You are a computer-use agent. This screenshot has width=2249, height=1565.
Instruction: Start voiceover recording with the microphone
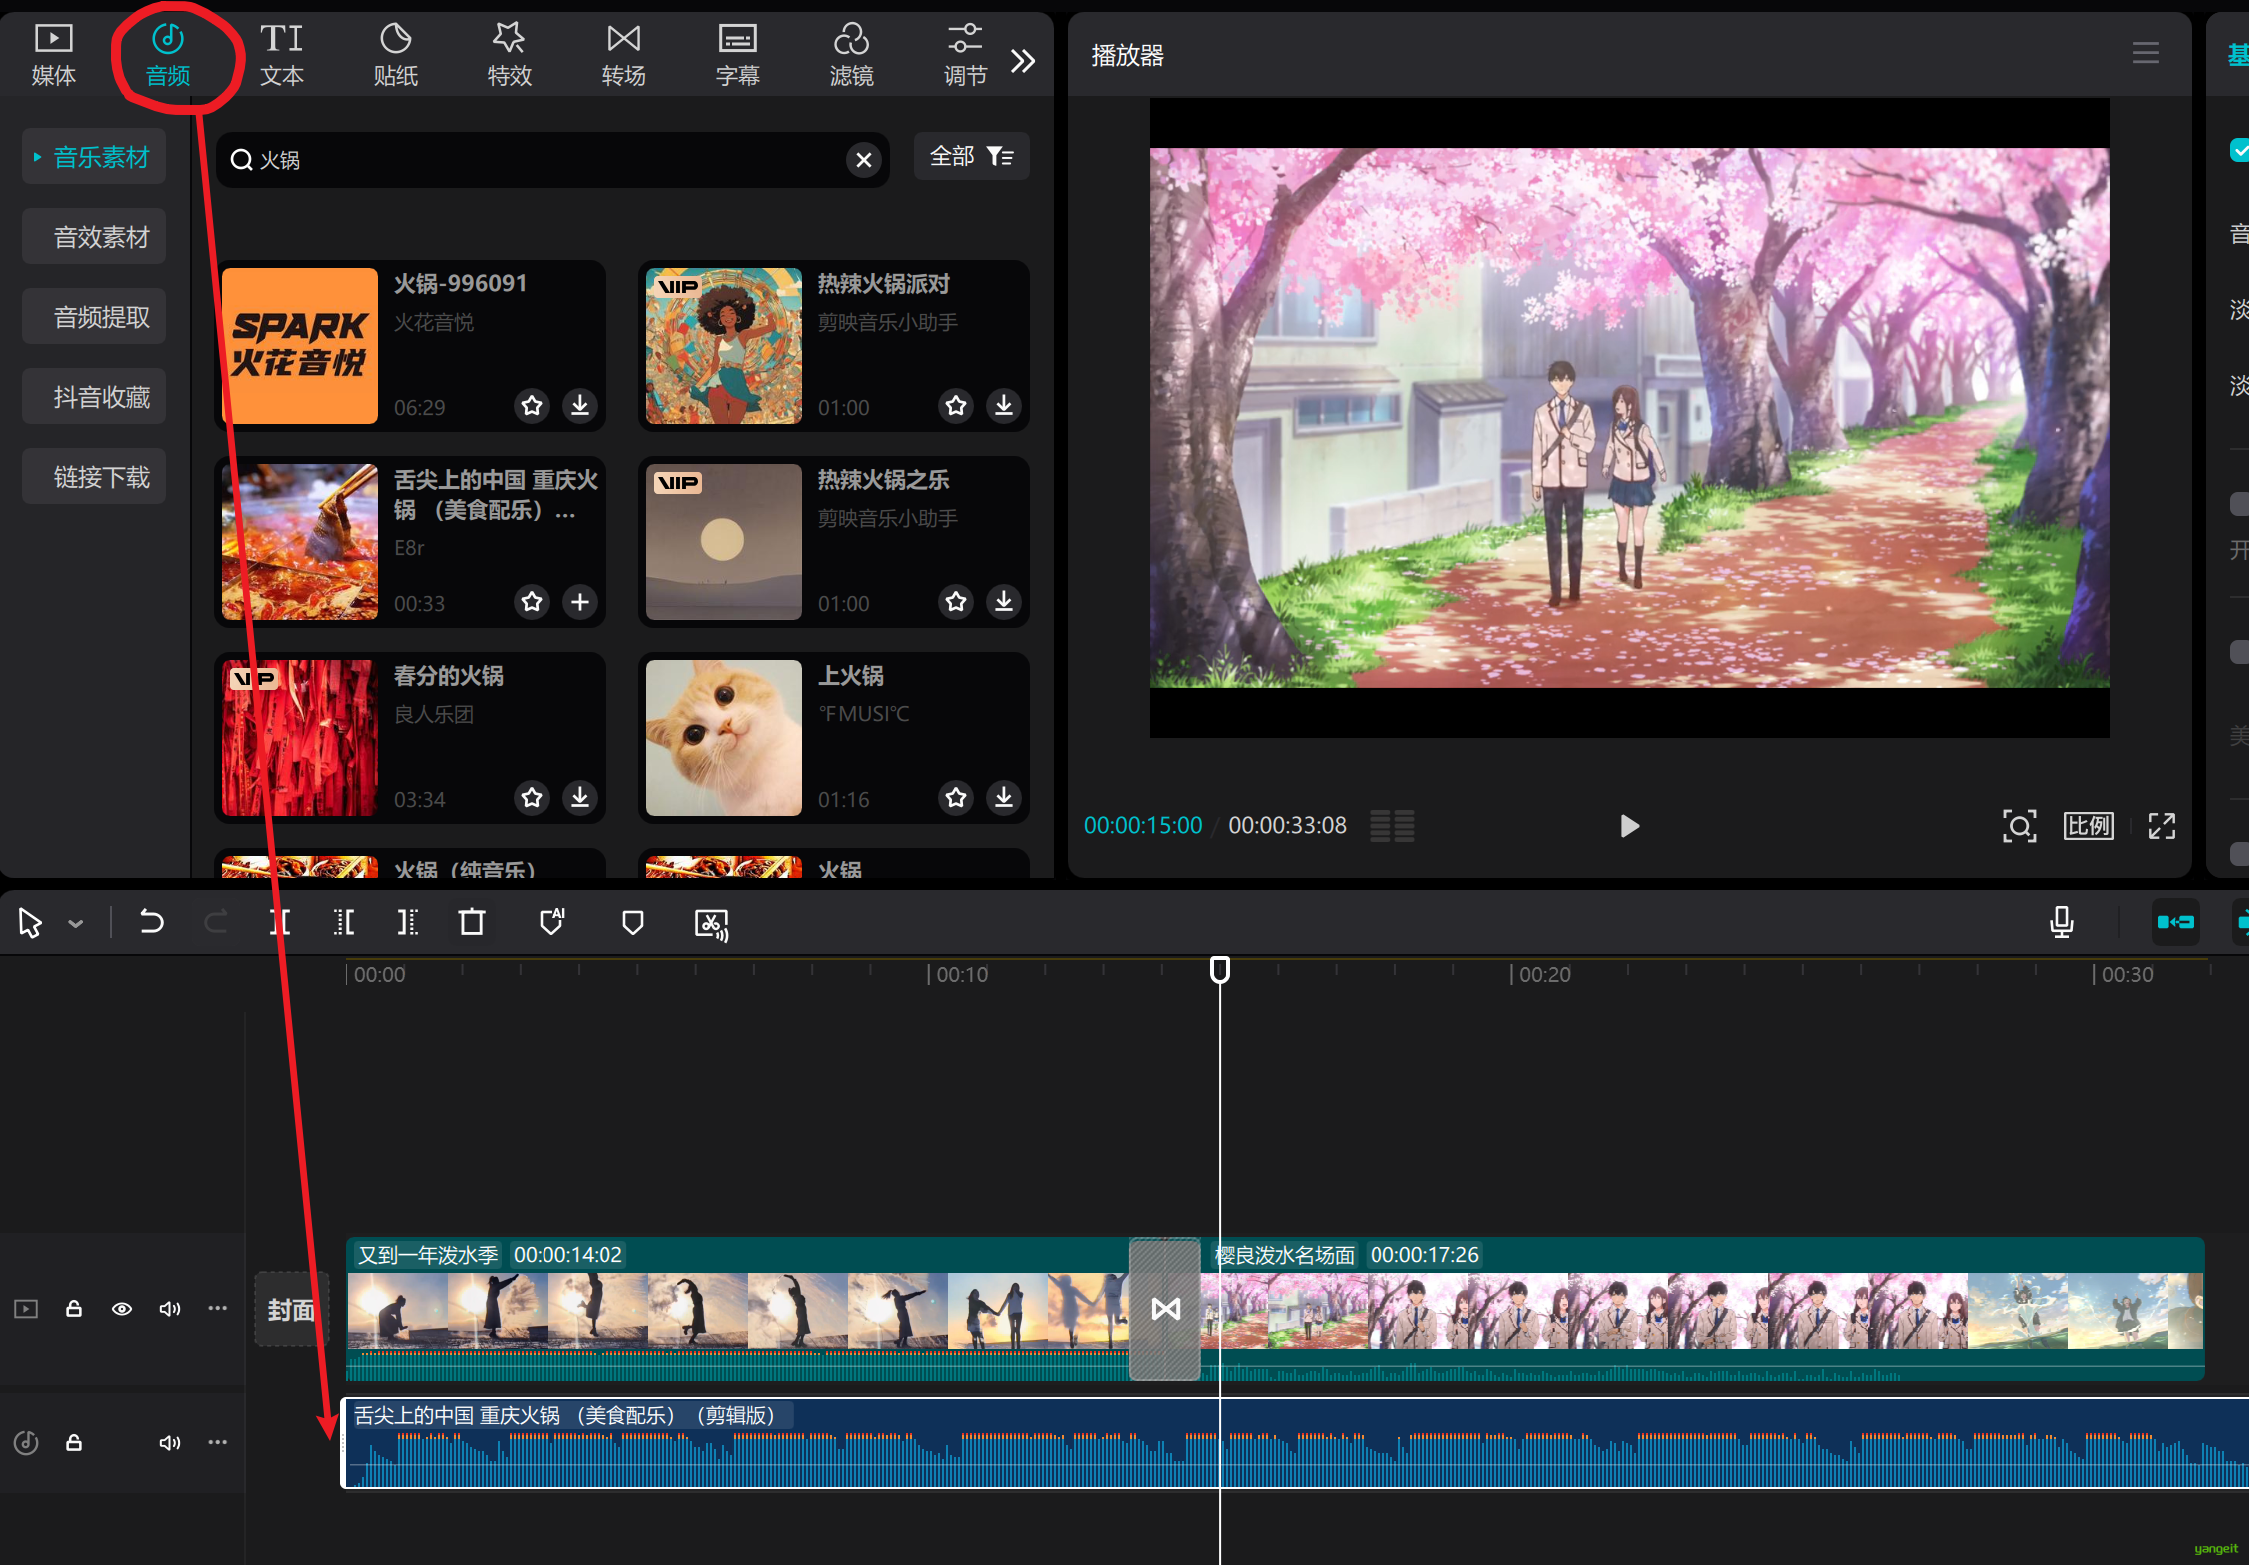click(2061, 921)
